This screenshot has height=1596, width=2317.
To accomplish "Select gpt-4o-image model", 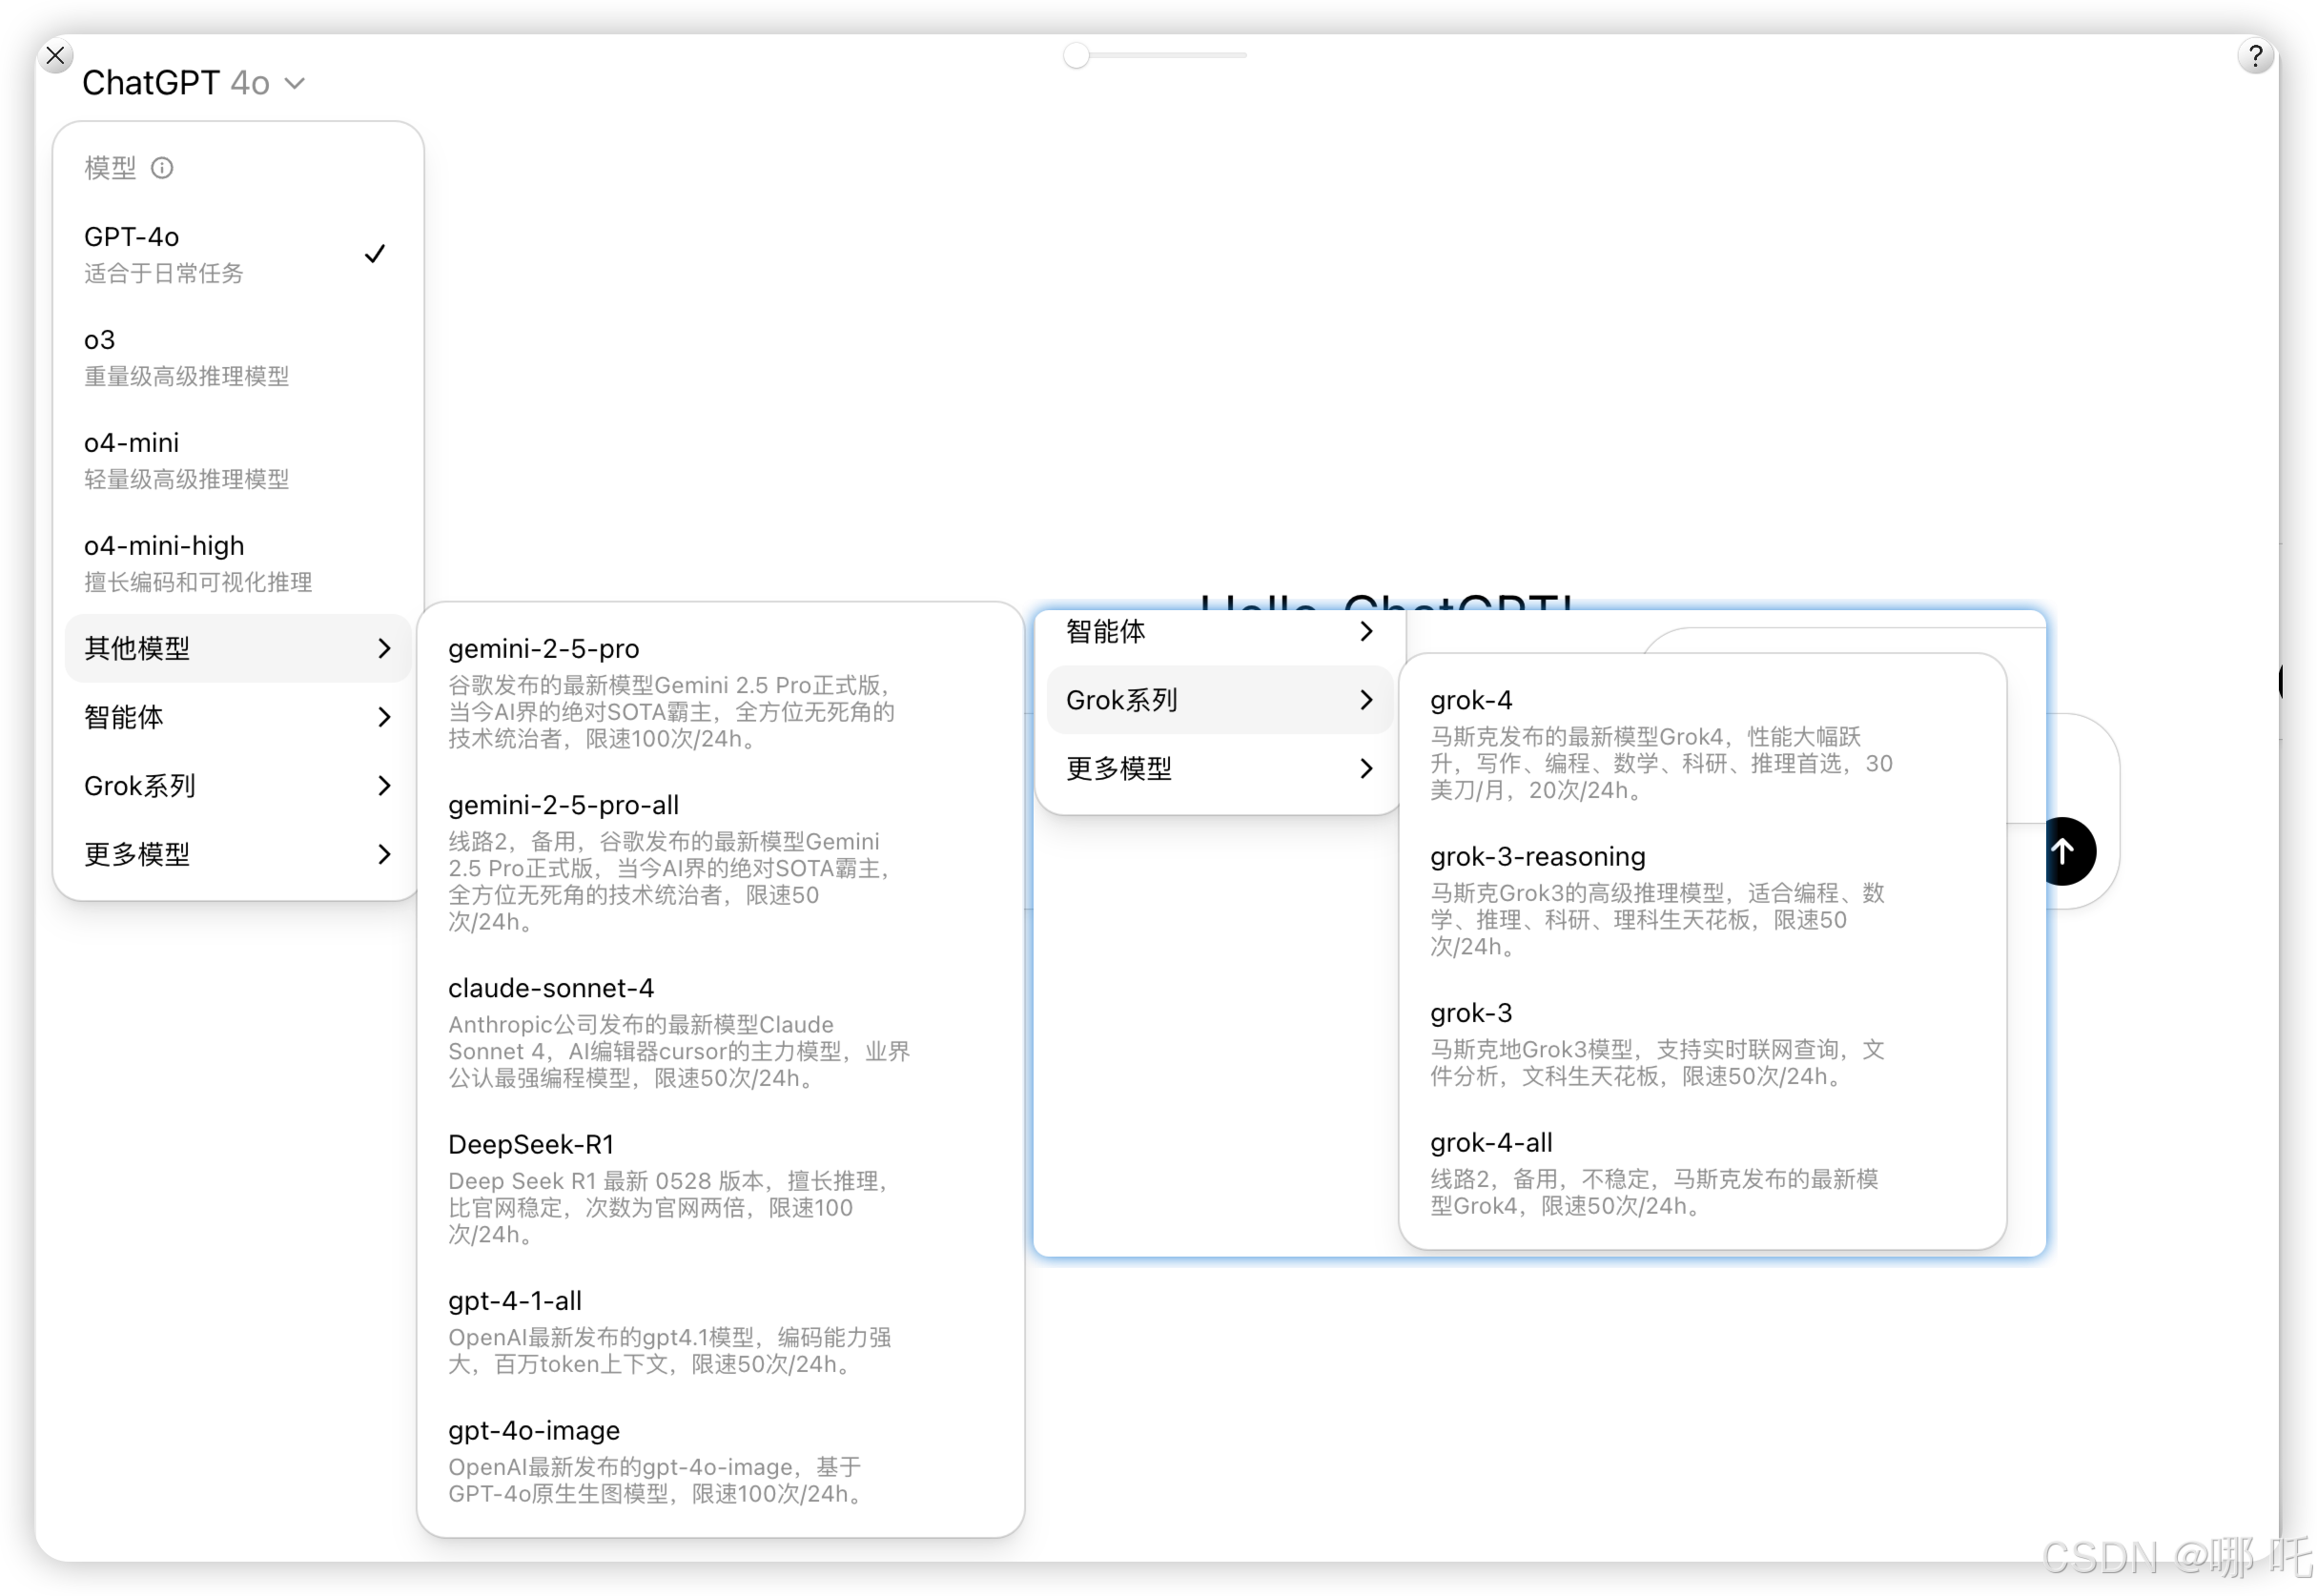I will pos(720,1461).
